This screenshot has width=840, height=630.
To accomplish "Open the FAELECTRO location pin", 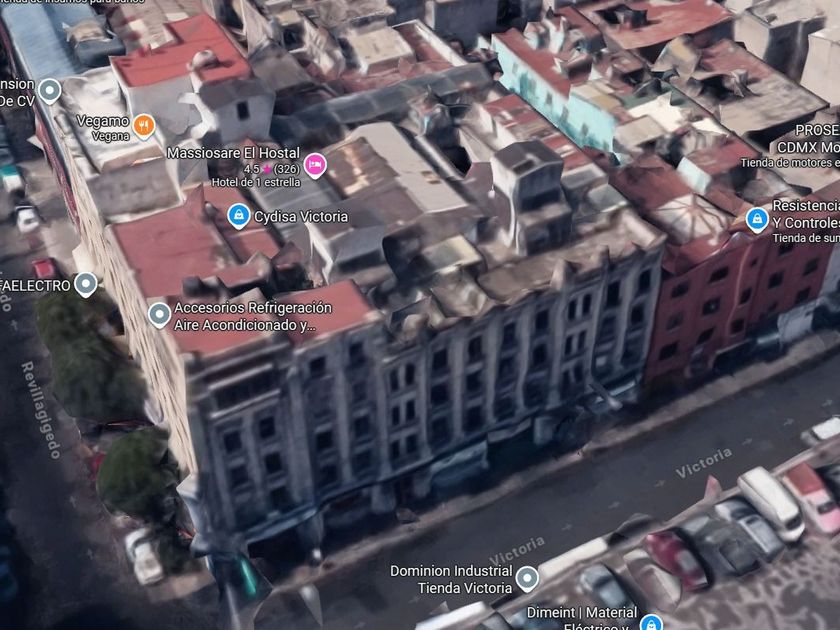I will tap(86, 285).
